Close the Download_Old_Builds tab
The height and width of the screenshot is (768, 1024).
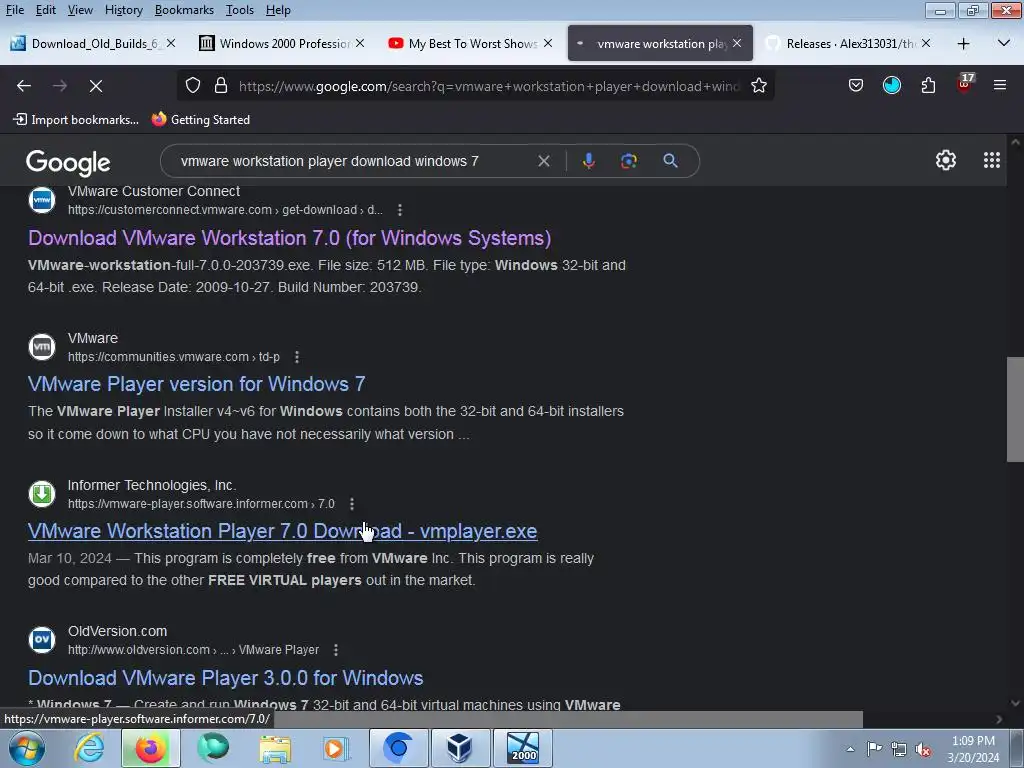[x=170, y=43]
